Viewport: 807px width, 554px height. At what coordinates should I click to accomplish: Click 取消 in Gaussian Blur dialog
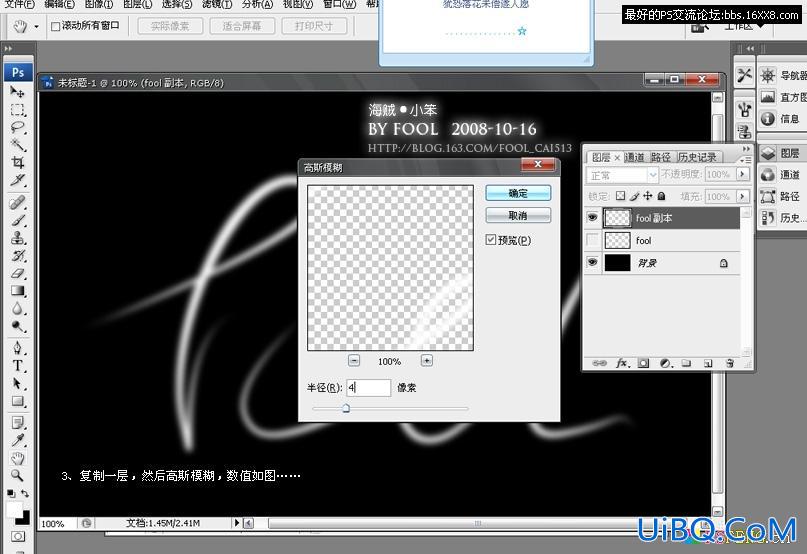(x=518, y=215)
